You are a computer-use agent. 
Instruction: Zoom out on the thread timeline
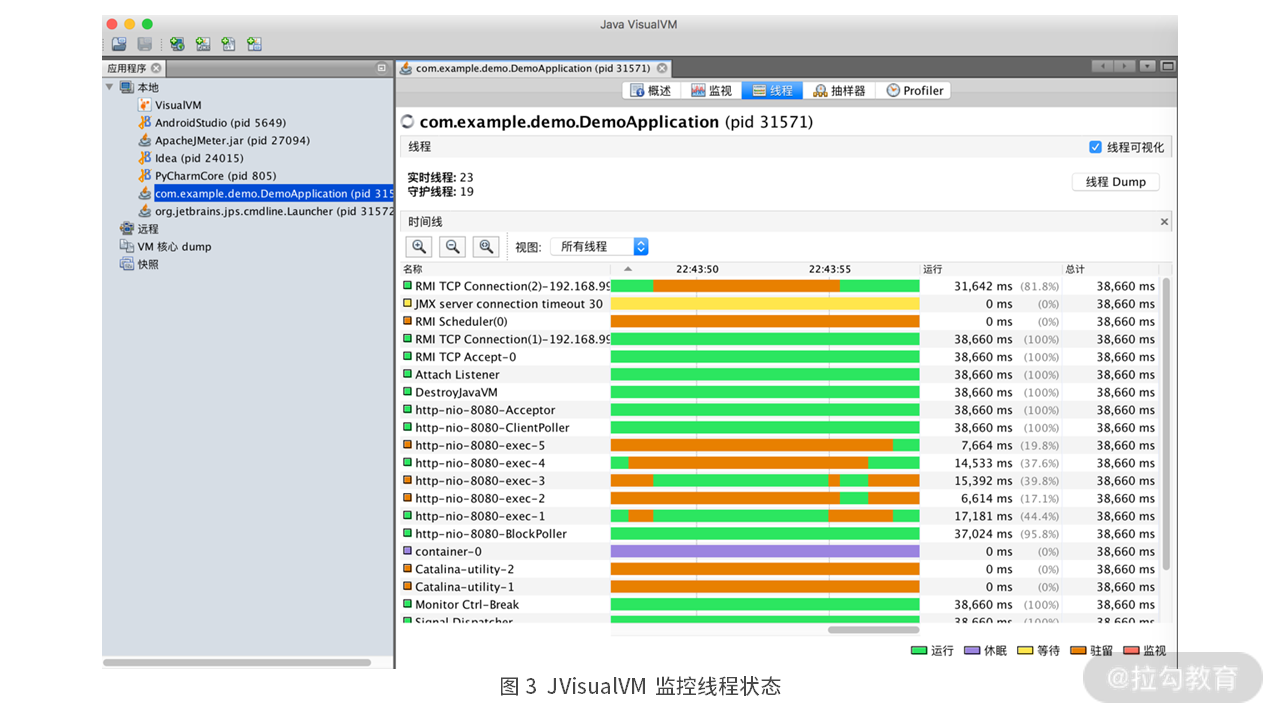pyautogui.click(x=453, y=246)
